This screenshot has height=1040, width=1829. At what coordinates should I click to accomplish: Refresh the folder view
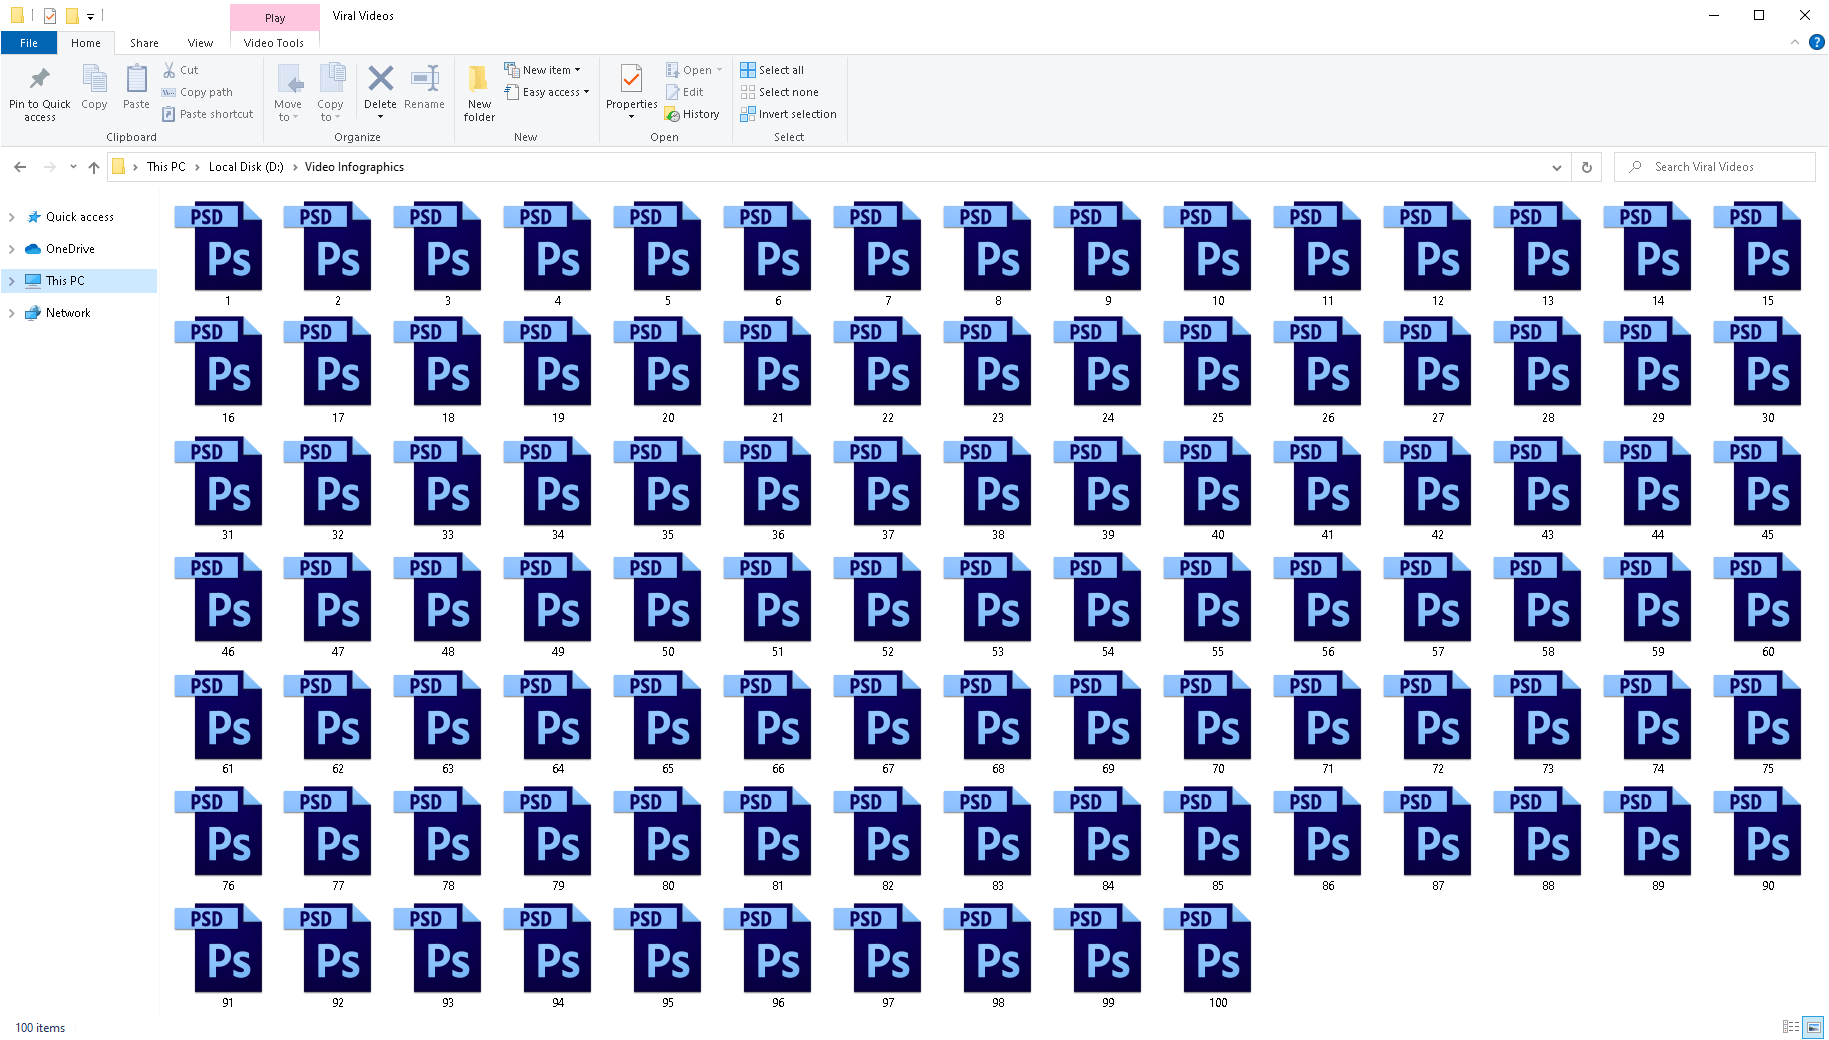pyautogui.click(x=1586, y=167)
